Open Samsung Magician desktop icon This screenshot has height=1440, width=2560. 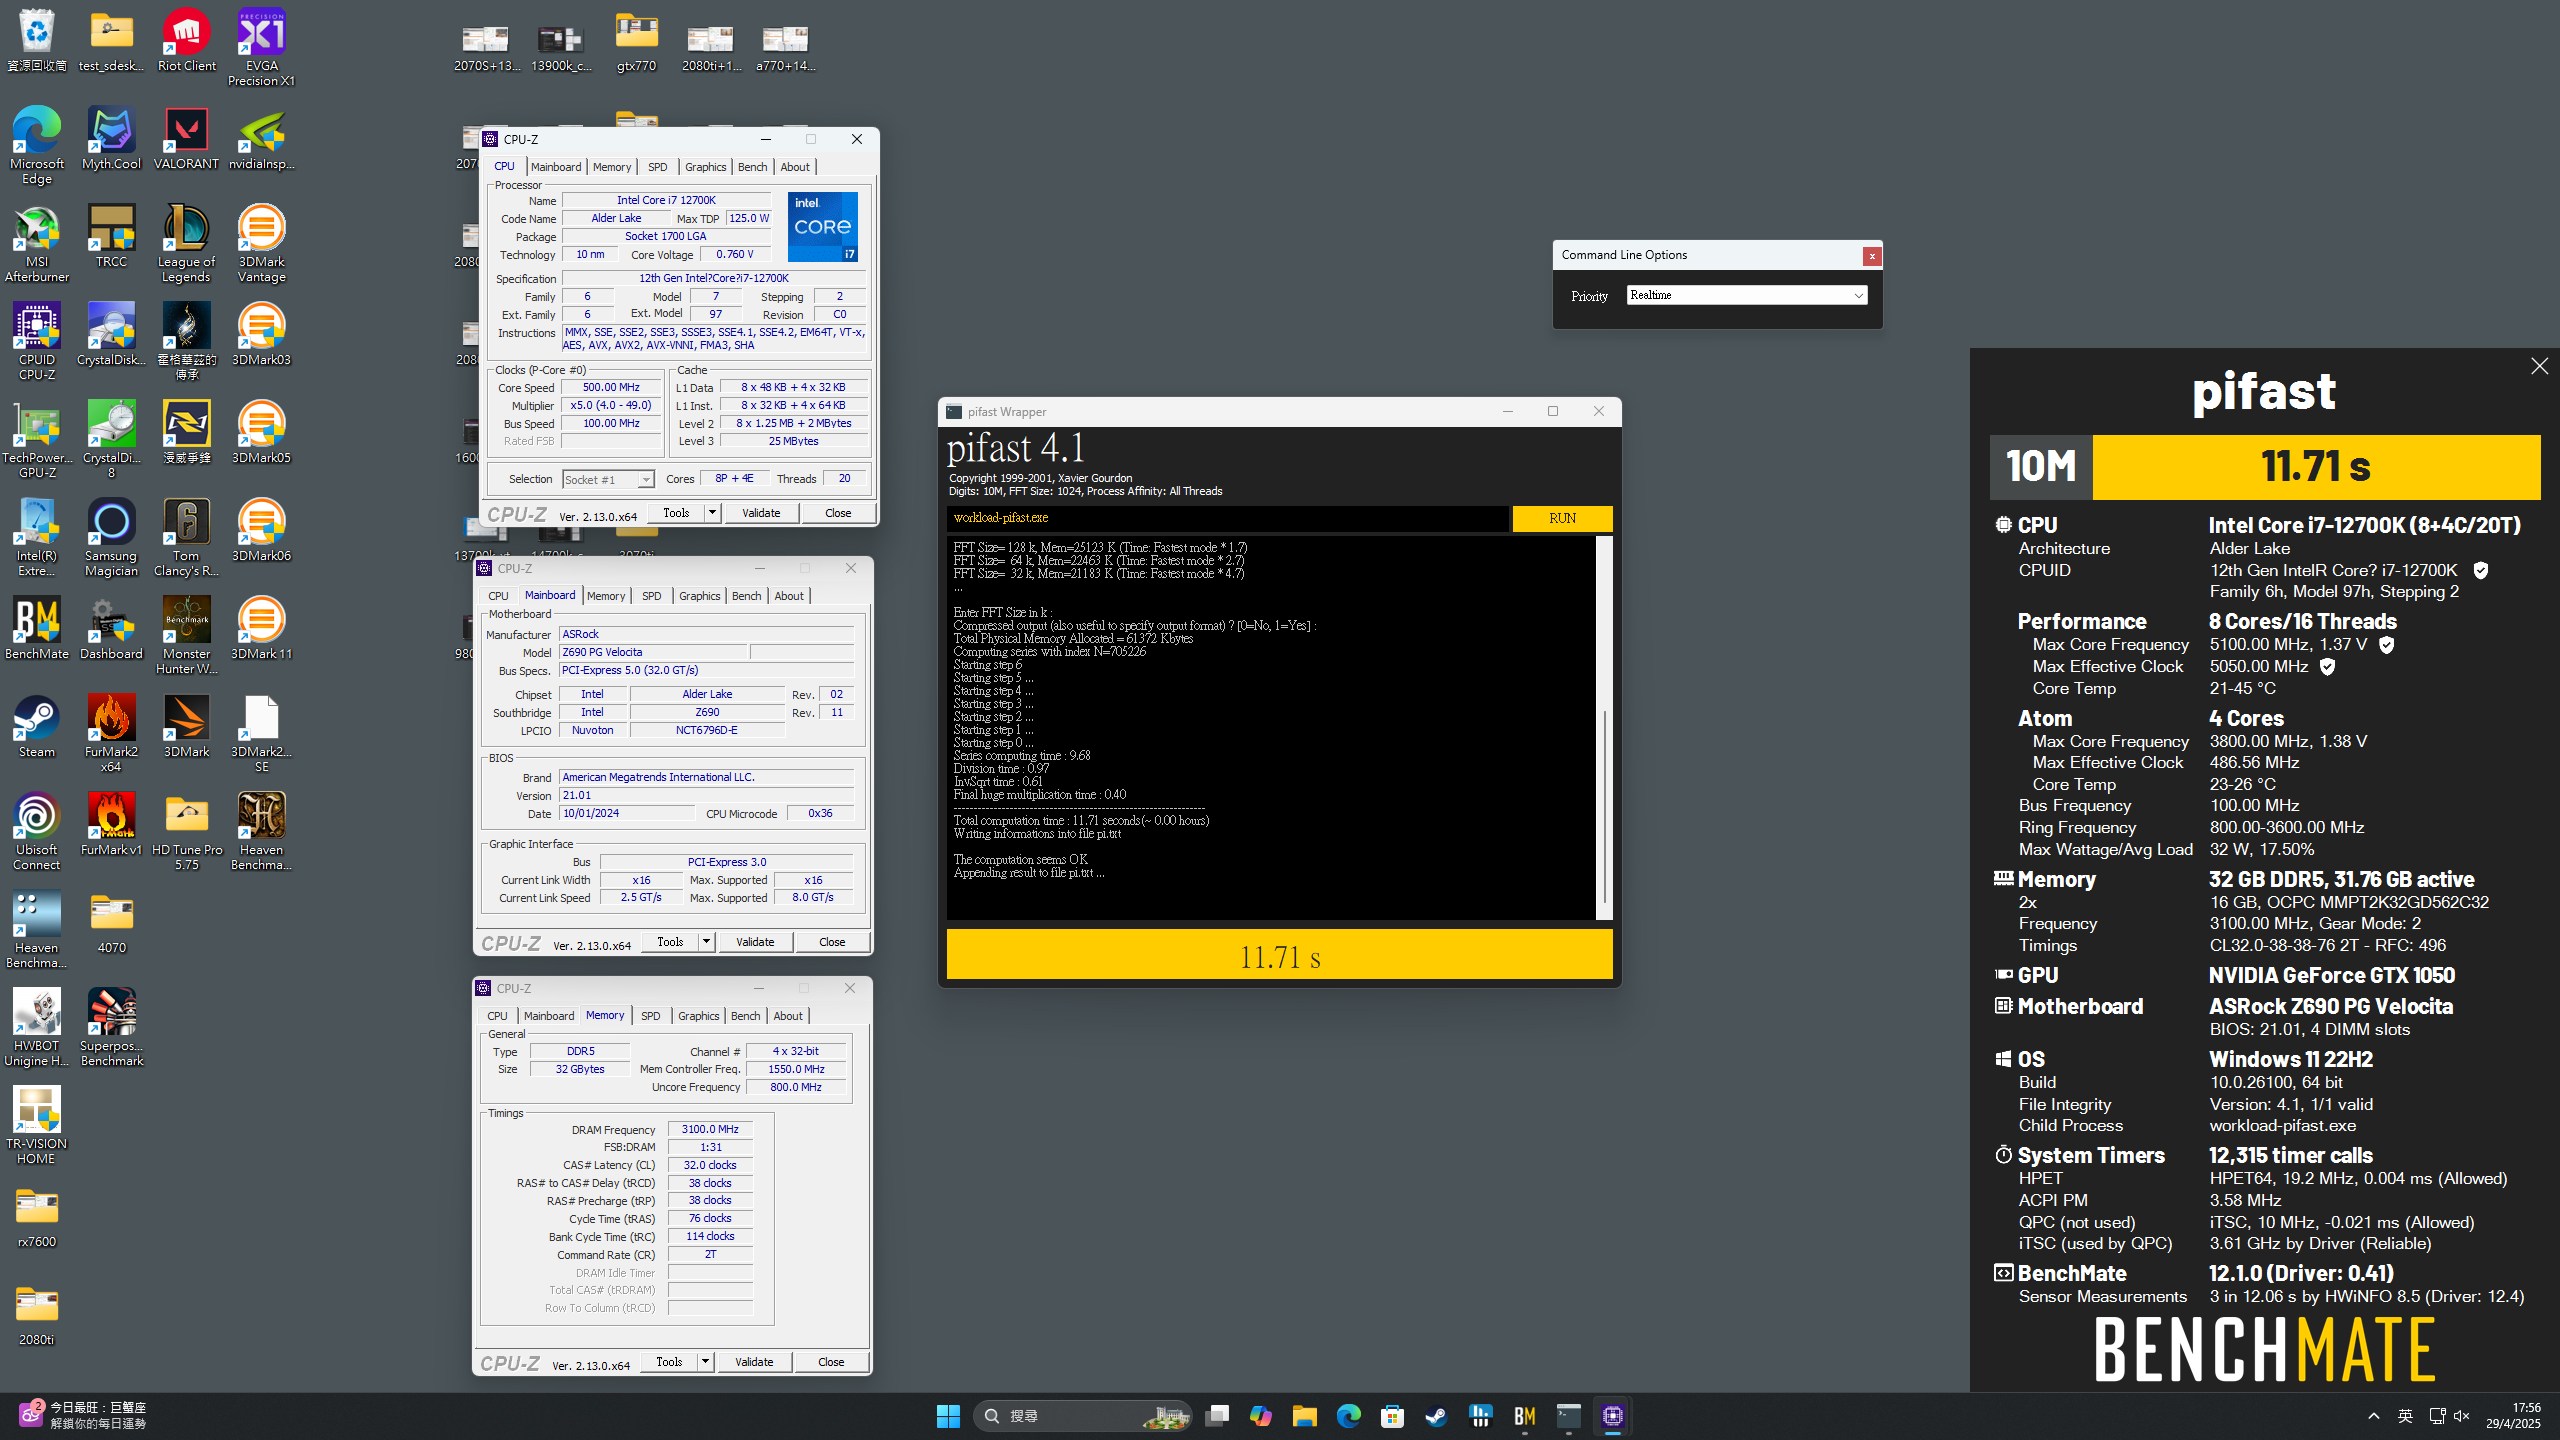[111, 538]
